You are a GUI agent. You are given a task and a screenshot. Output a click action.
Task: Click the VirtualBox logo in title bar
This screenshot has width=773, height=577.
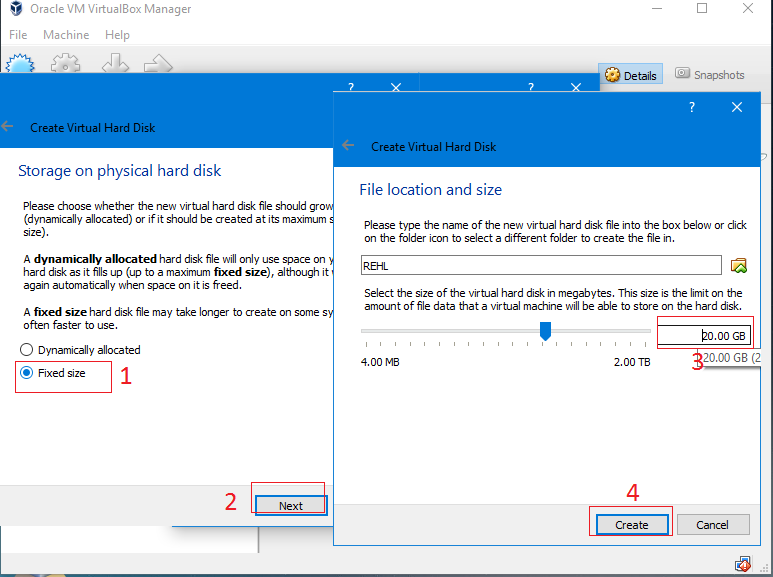[16, 8]
